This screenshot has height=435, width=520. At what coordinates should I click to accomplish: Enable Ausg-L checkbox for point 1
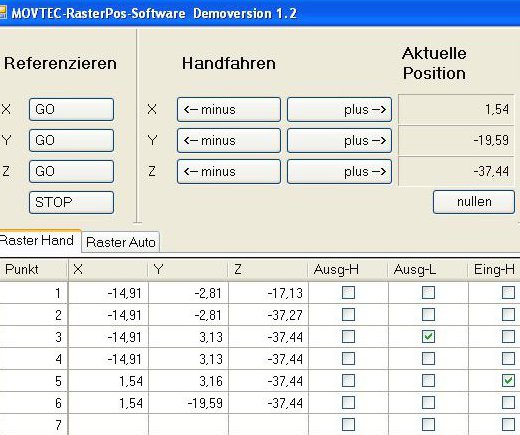[x=428, y=293]
